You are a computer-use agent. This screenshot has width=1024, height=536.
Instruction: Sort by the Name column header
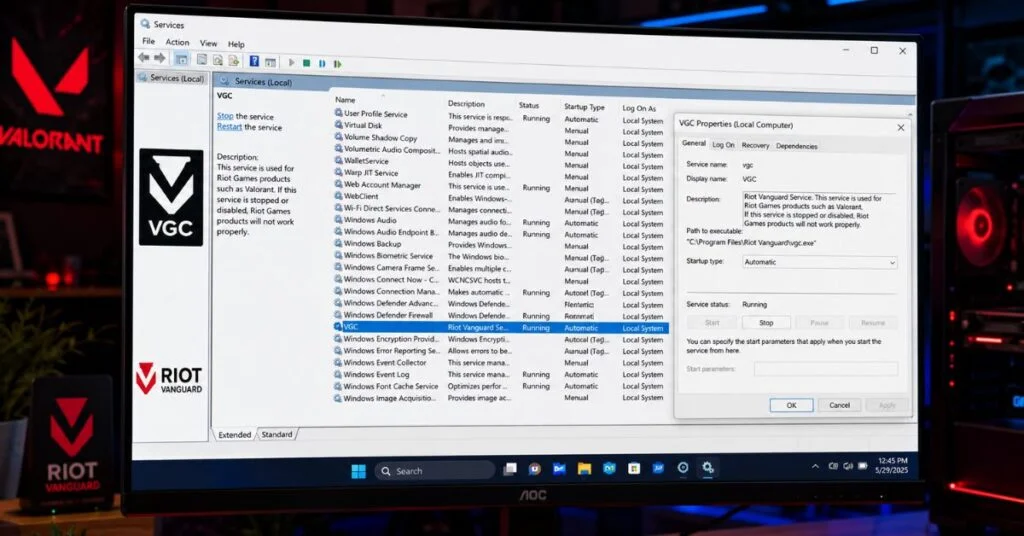tap(345, 100)
